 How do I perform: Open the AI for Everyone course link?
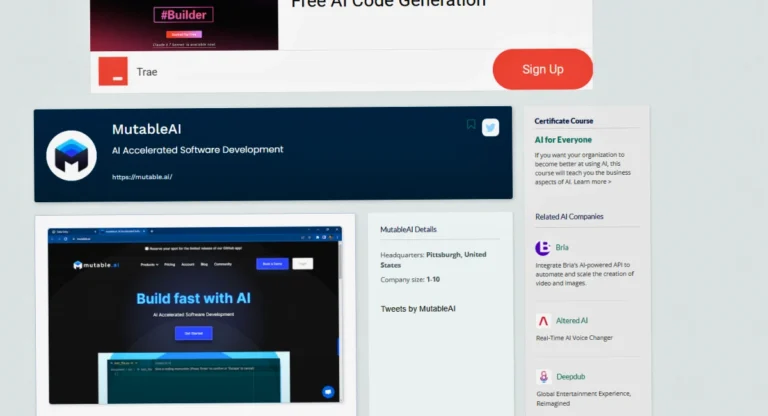point(563,140)
